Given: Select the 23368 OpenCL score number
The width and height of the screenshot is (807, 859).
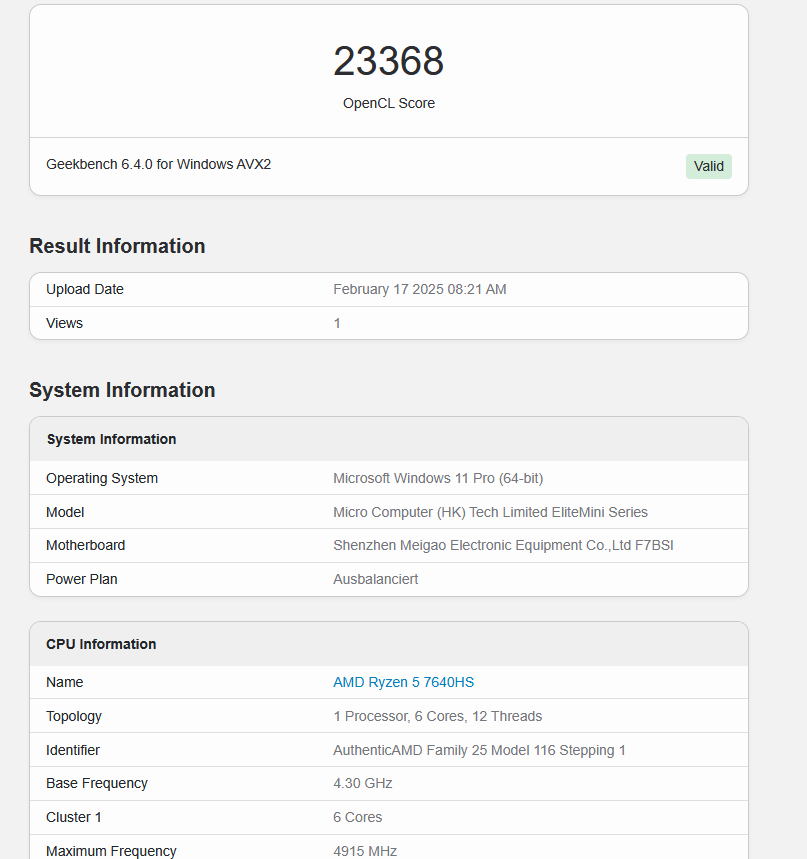Looking at the screenshot, I should [388, 61].
